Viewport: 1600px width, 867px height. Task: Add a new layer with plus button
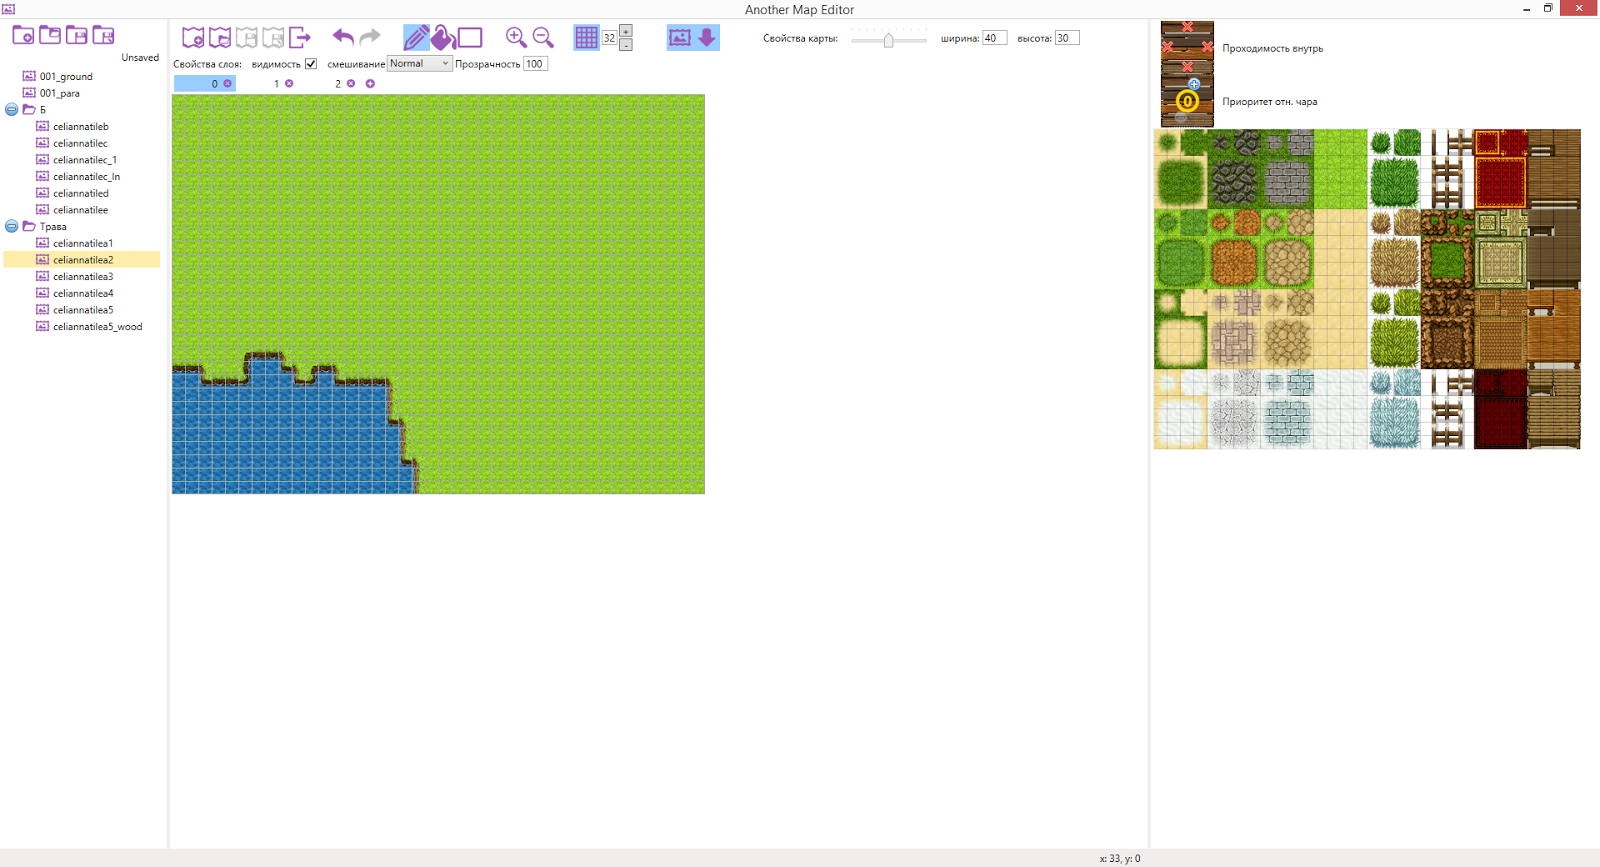point(370,84)
